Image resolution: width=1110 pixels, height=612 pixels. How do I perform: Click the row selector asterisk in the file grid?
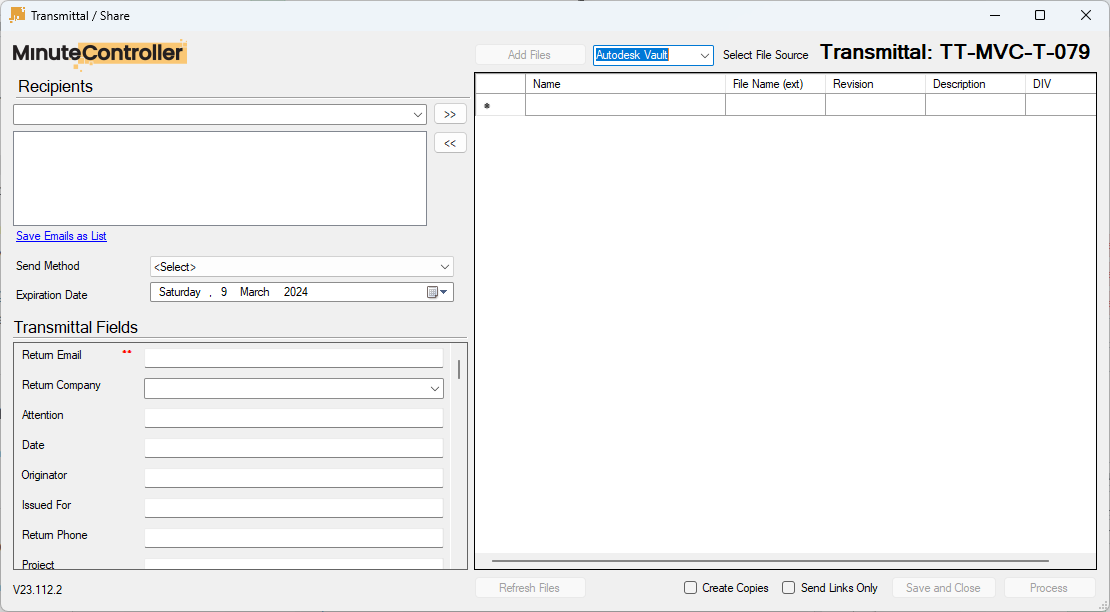(489, 104)
